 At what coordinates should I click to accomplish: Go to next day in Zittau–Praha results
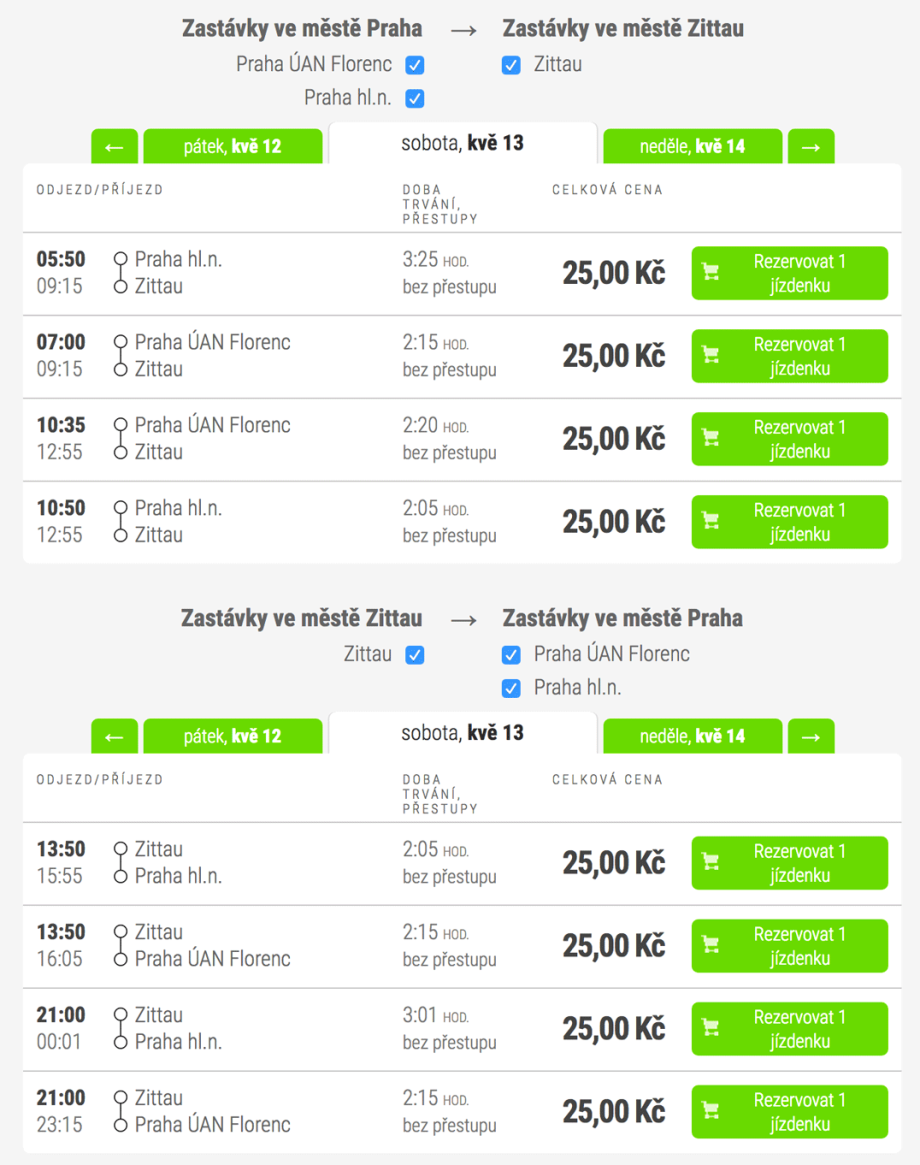(810, 737)
